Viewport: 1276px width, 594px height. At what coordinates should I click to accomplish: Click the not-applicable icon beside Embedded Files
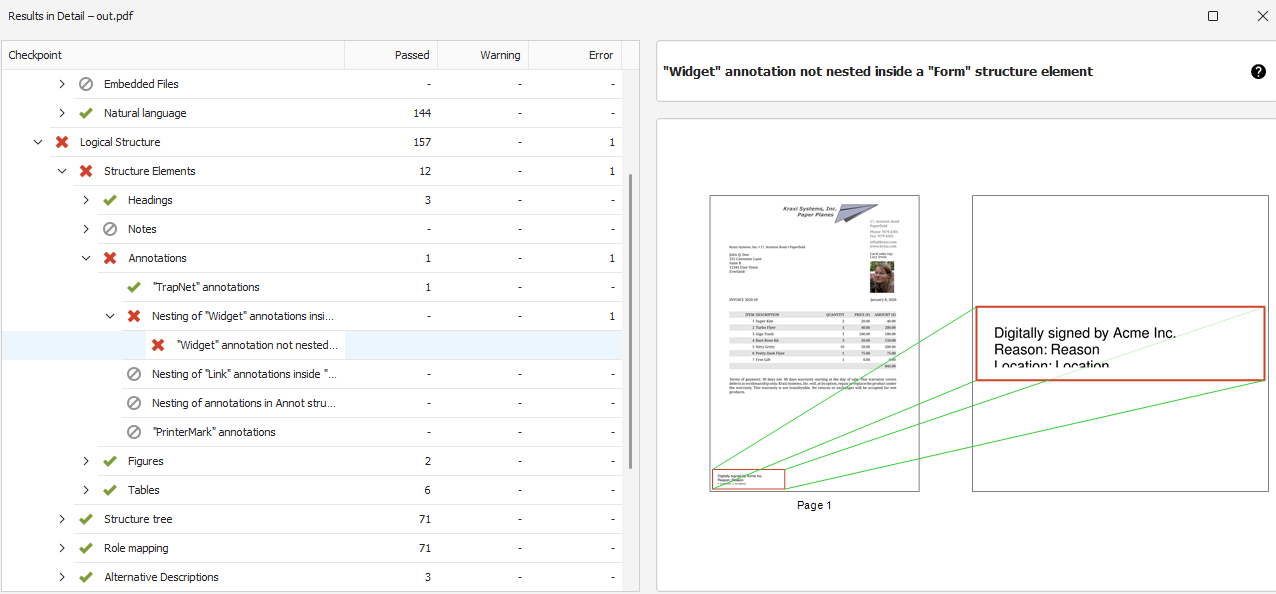click(x=86, y=84)
